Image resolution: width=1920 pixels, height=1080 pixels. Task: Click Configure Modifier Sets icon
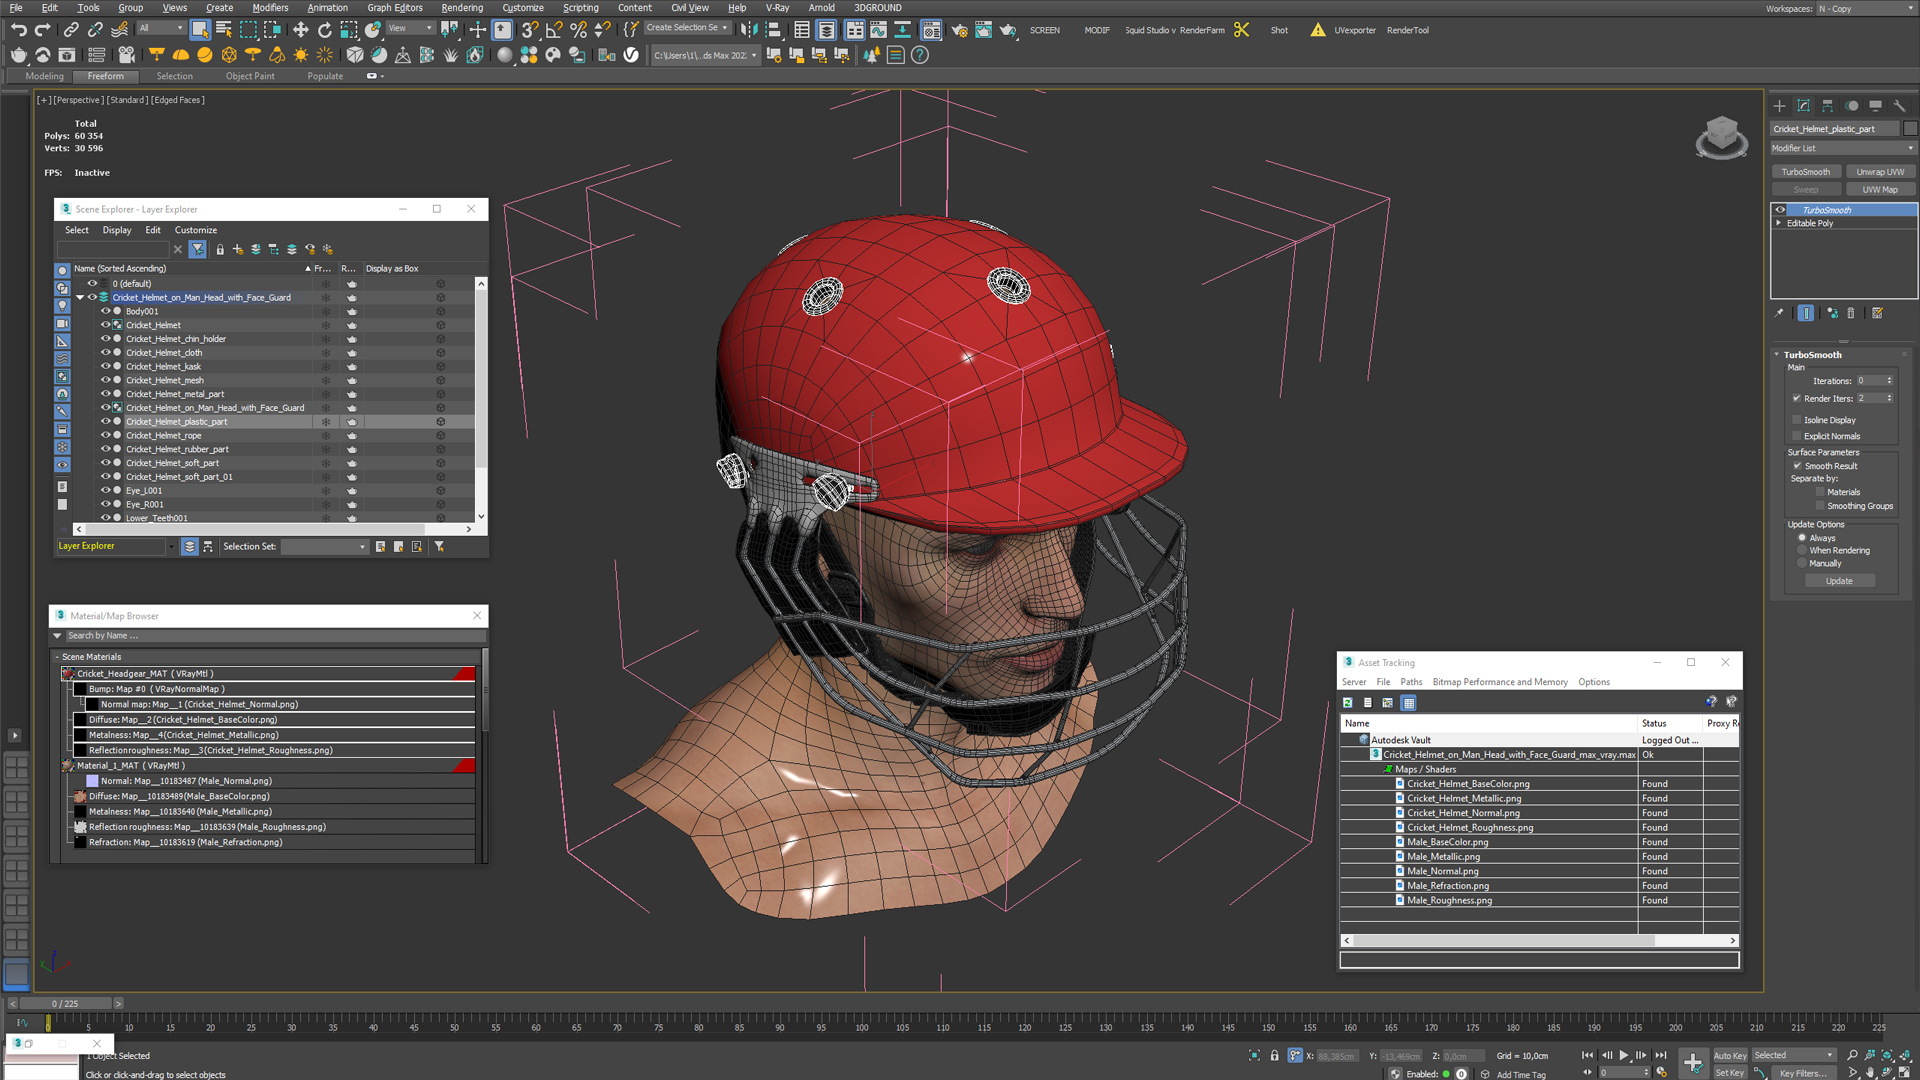click(x=1877, y=313)
